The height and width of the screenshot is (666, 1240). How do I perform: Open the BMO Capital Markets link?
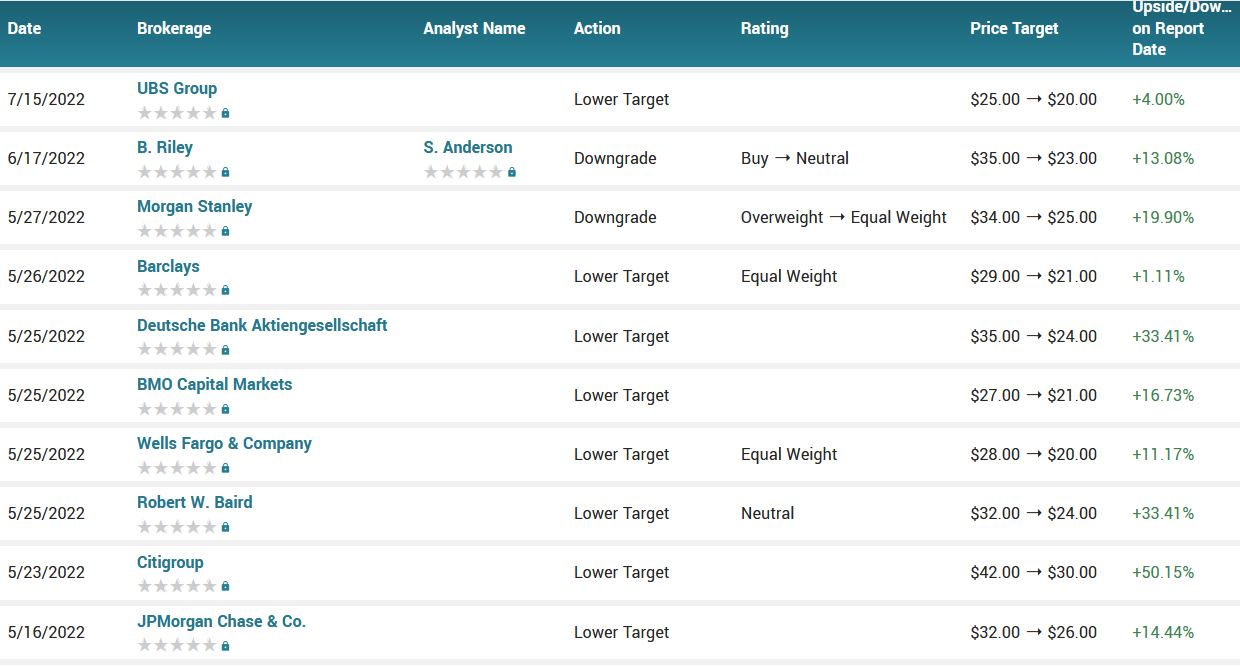pyautogui.click(x=215, y=384)
